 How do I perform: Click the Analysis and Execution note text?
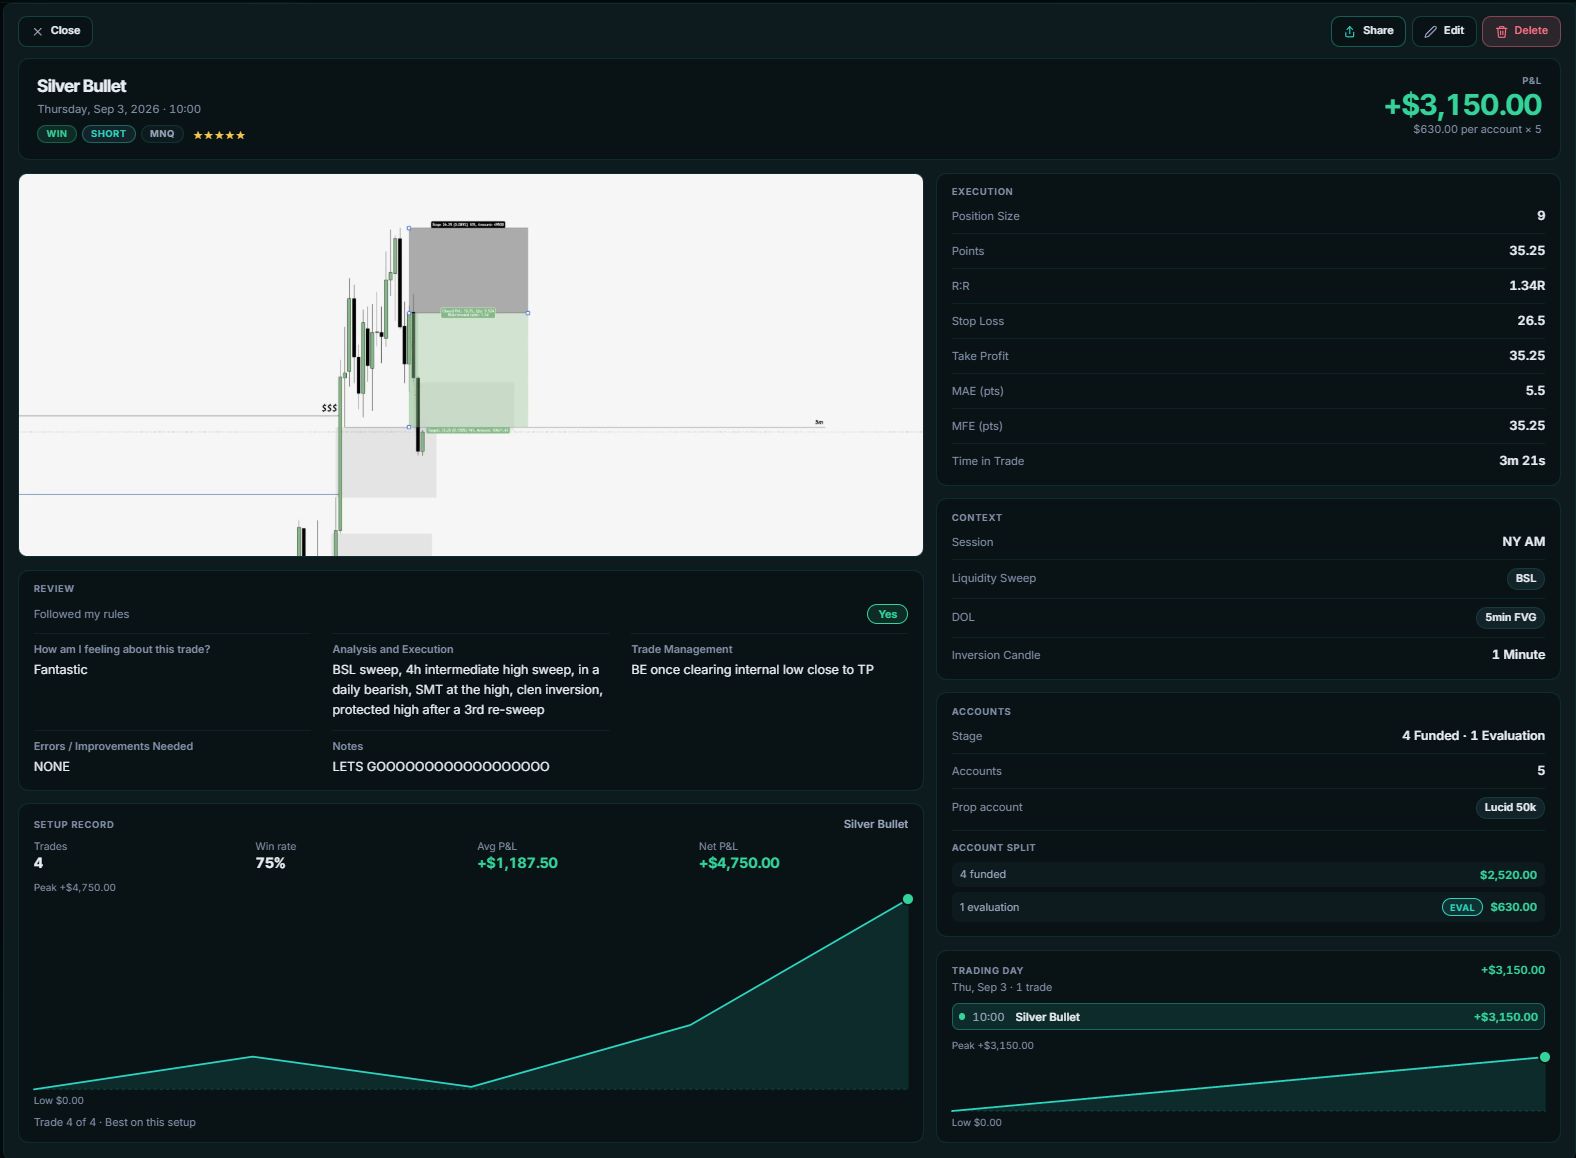[x=468, y=690]
